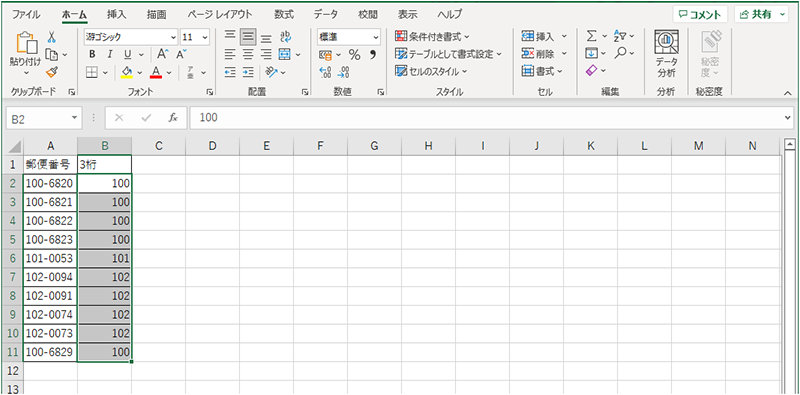Viewport: 800px width, 395px height.
Task: Click the Format Painter brush icon
Action: click(52, 72)
